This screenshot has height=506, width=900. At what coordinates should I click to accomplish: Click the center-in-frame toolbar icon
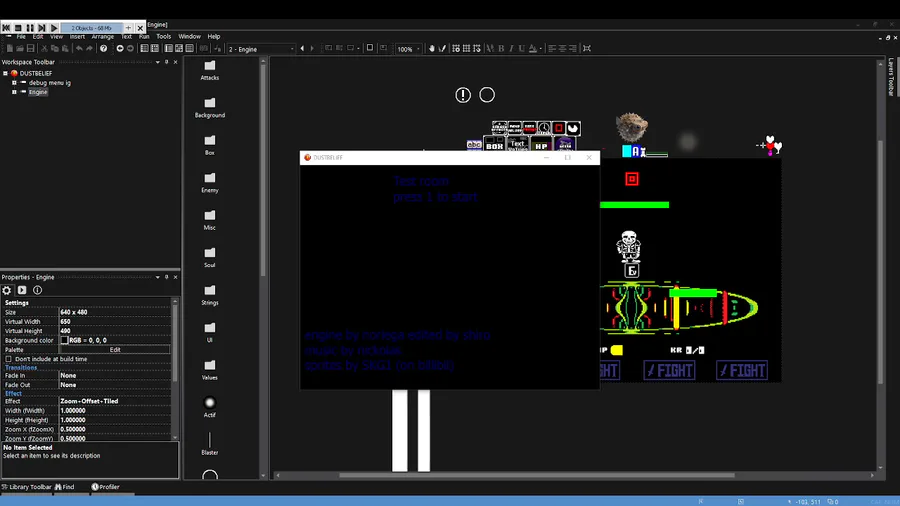pos(587,49)
